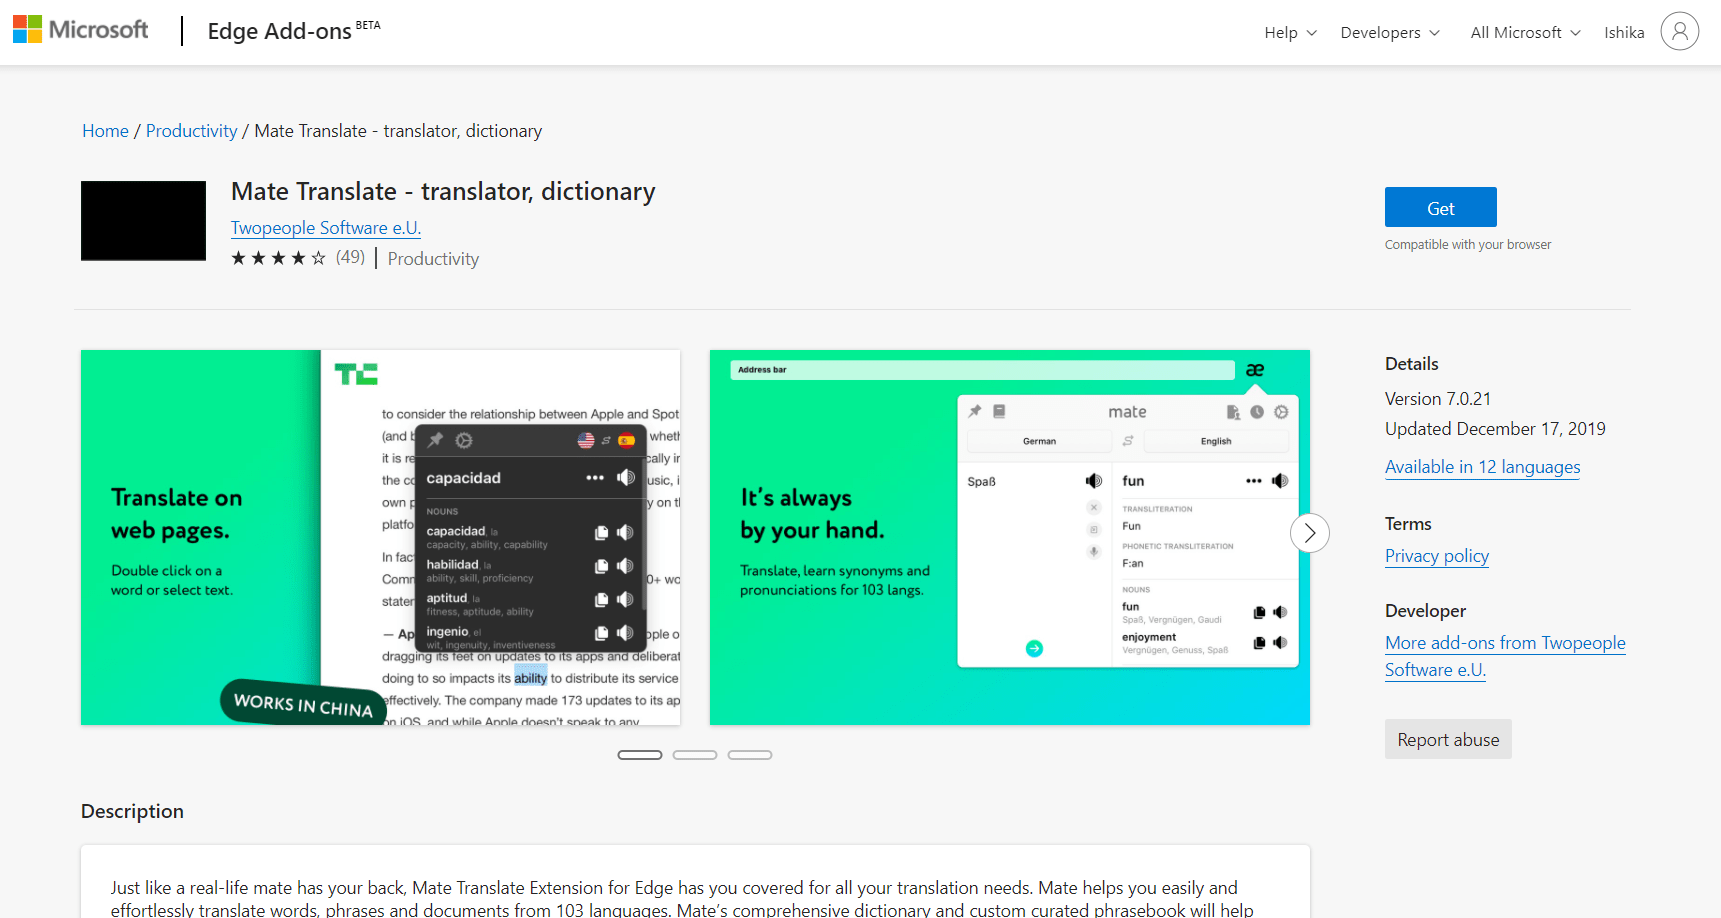
Task: Open Productivity breadcrumb link
Action: coord(192,131)
